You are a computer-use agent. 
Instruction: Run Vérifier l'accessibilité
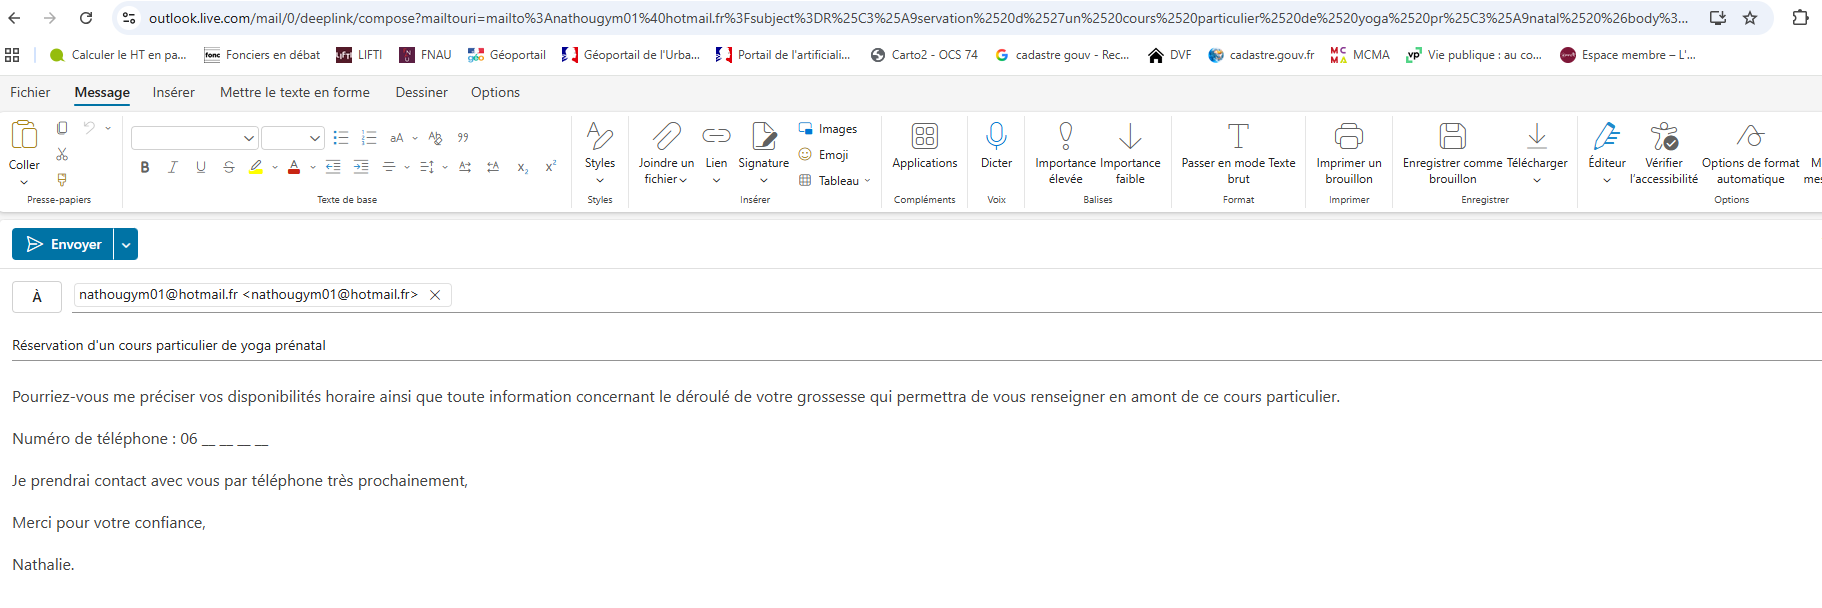[1664, 153]
